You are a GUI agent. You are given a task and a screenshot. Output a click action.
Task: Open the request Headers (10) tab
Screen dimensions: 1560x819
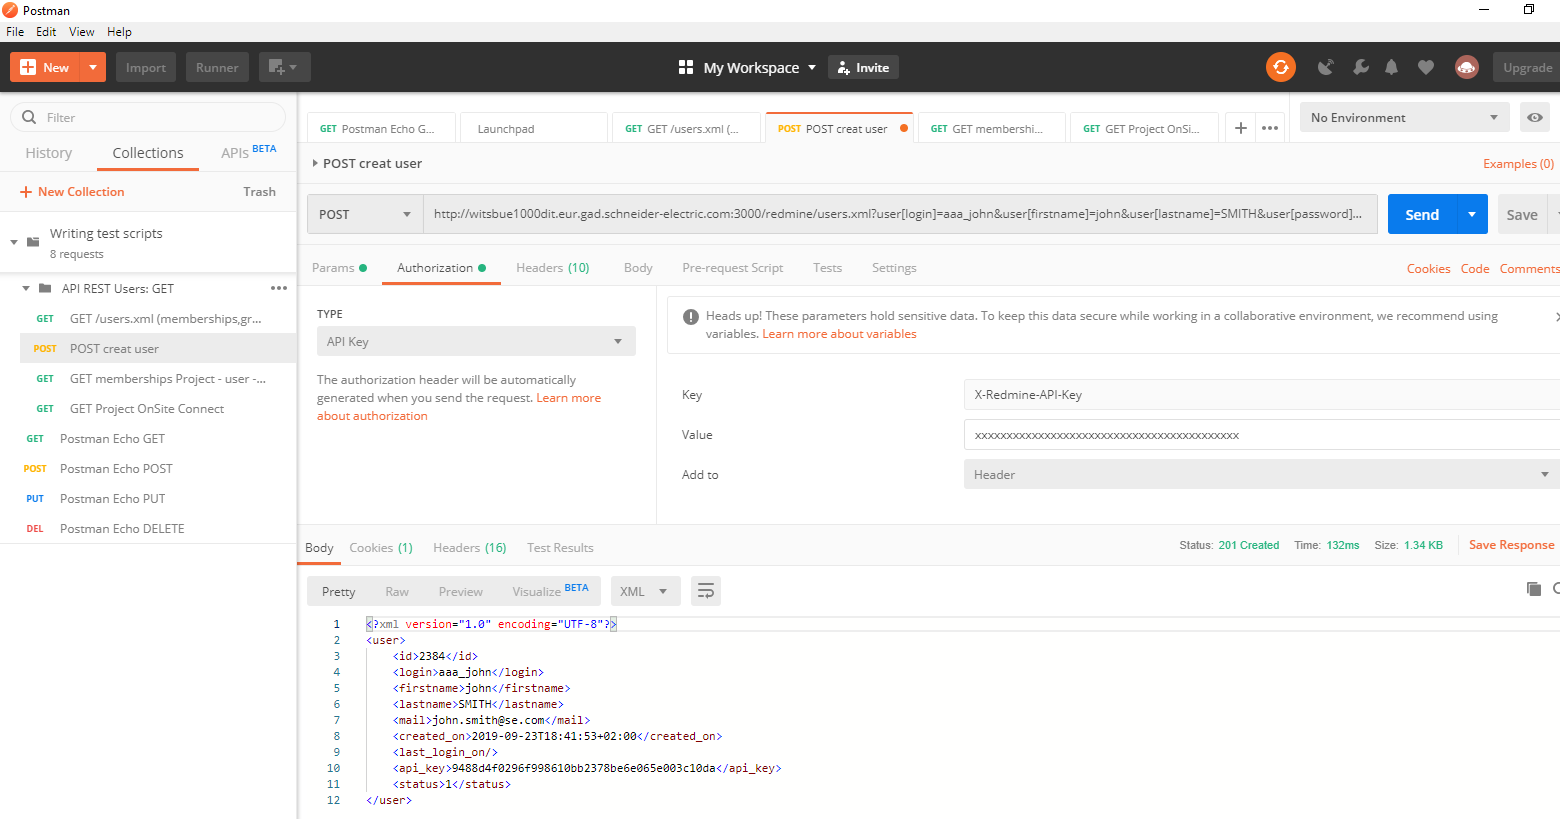click(x=553, y=268)
